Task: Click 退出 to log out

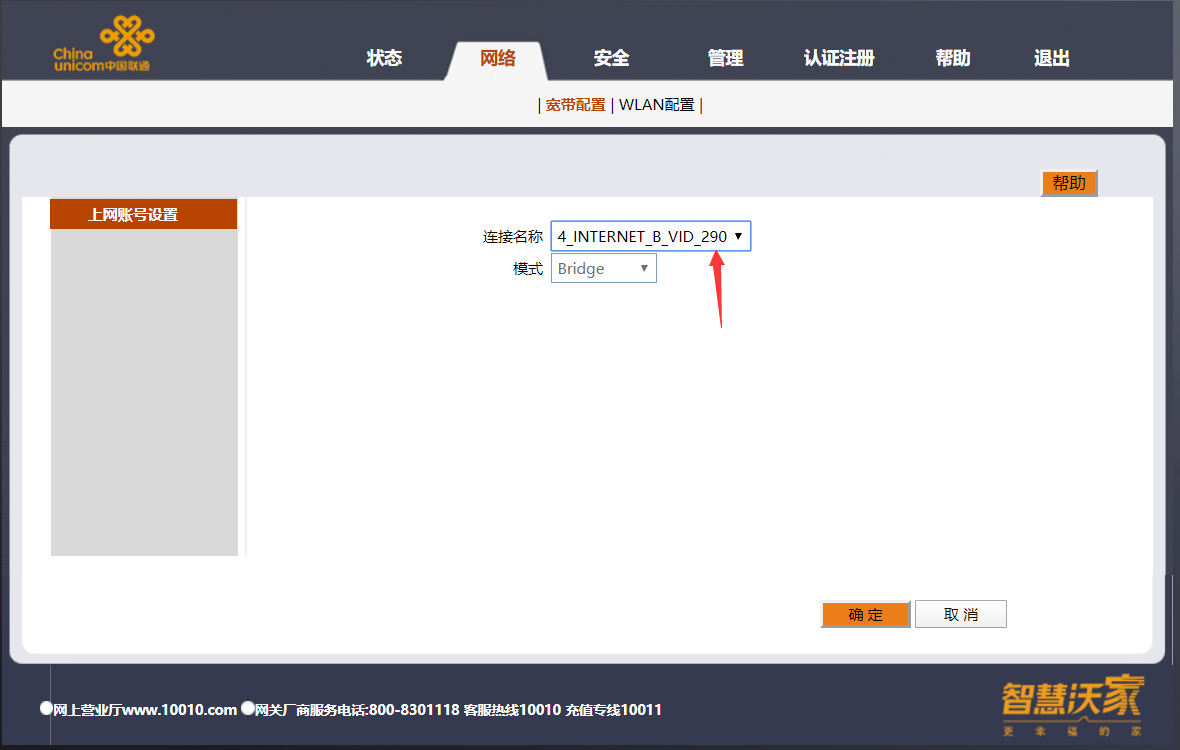Action: click(x=1051, y=58)
